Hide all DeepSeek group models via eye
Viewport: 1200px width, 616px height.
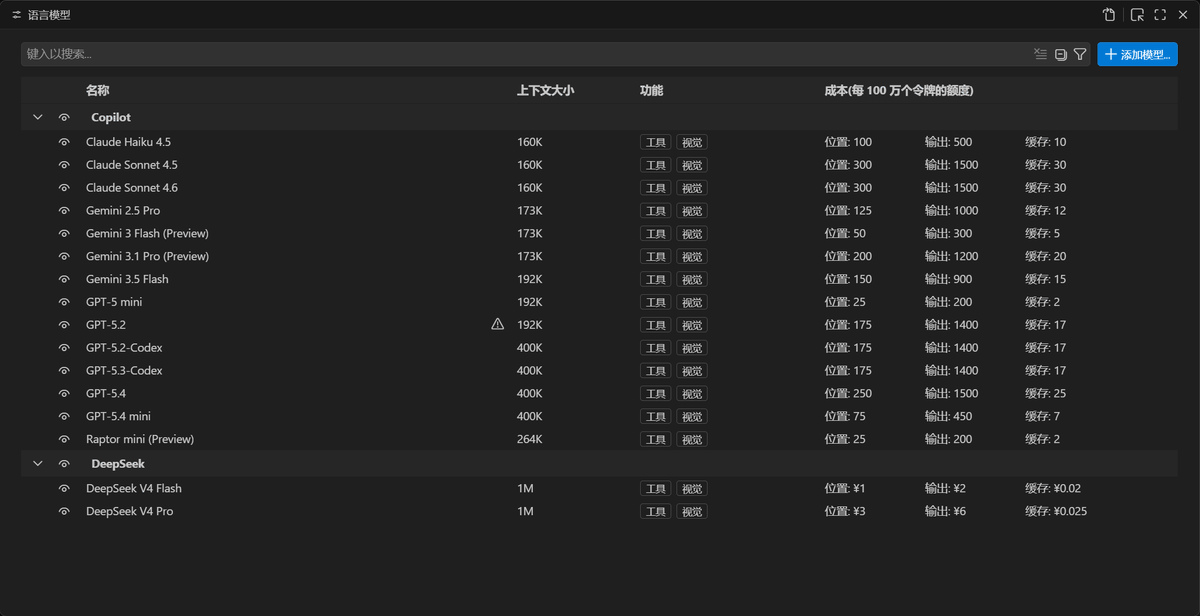(64, 464)
